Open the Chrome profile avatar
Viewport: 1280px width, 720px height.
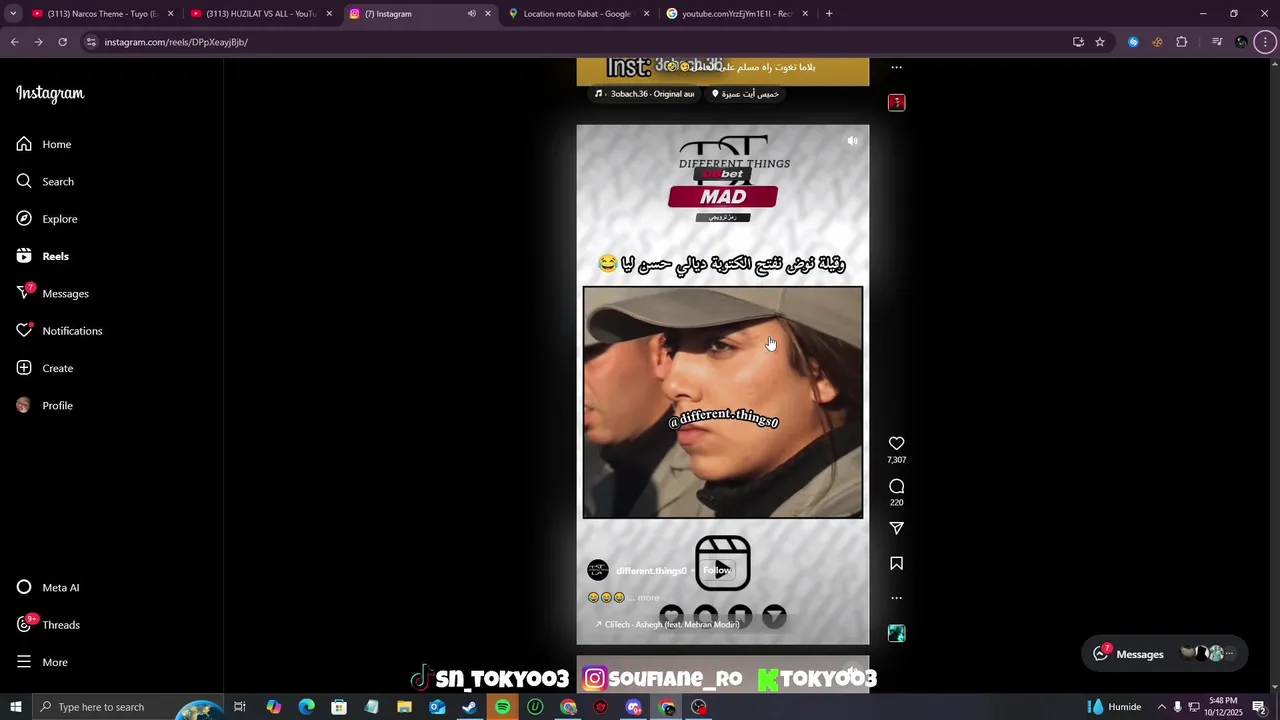click(1241, 42)
